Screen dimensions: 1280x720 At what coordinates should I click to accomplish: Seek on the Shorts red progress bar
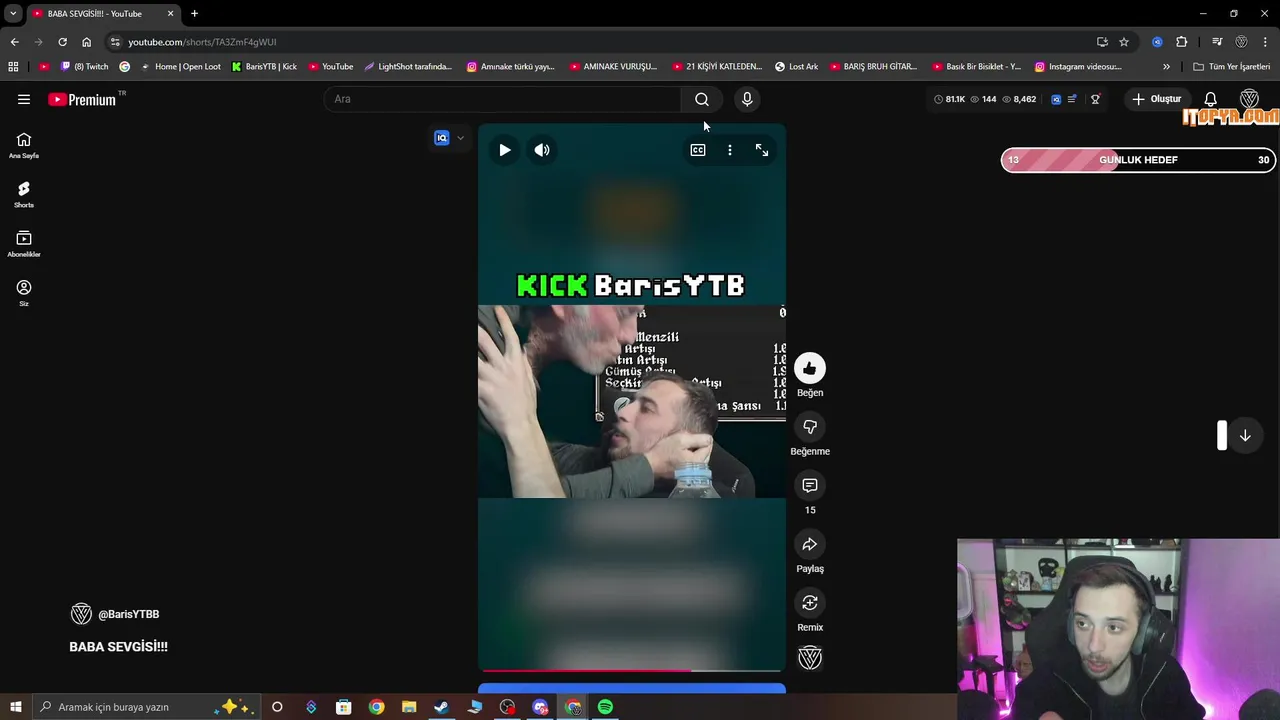tap(632, 670)
